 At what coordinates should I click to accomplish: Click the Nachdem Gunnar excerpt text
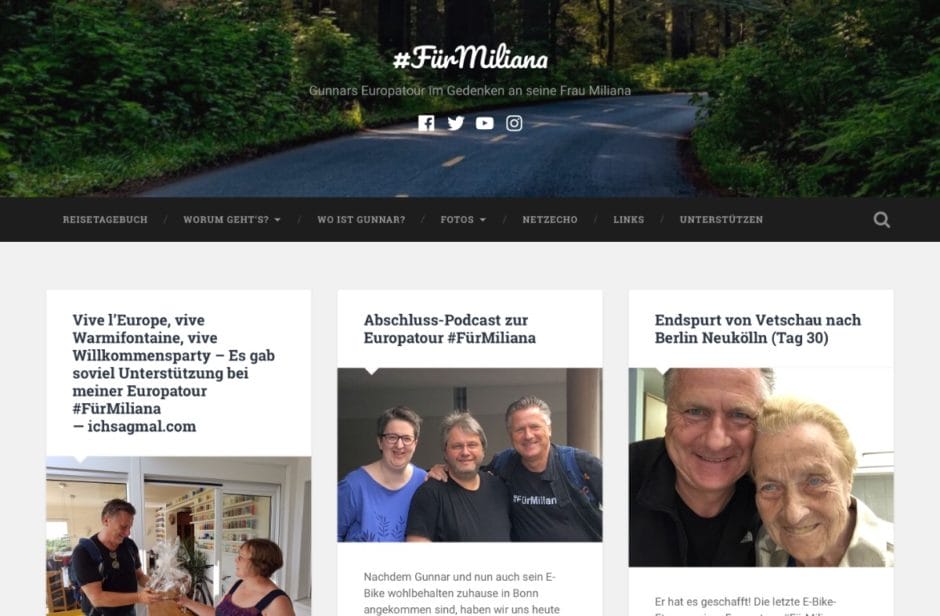point(462,593)
